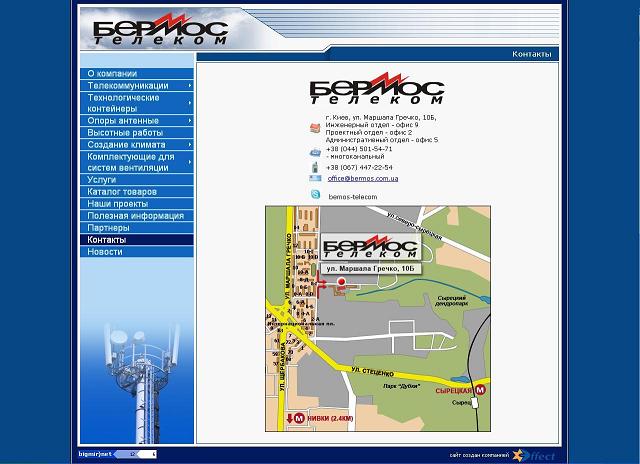Click the Сырецкая metro M icon on map
This screenshot has height=464, width=640.
click(480, 390)
